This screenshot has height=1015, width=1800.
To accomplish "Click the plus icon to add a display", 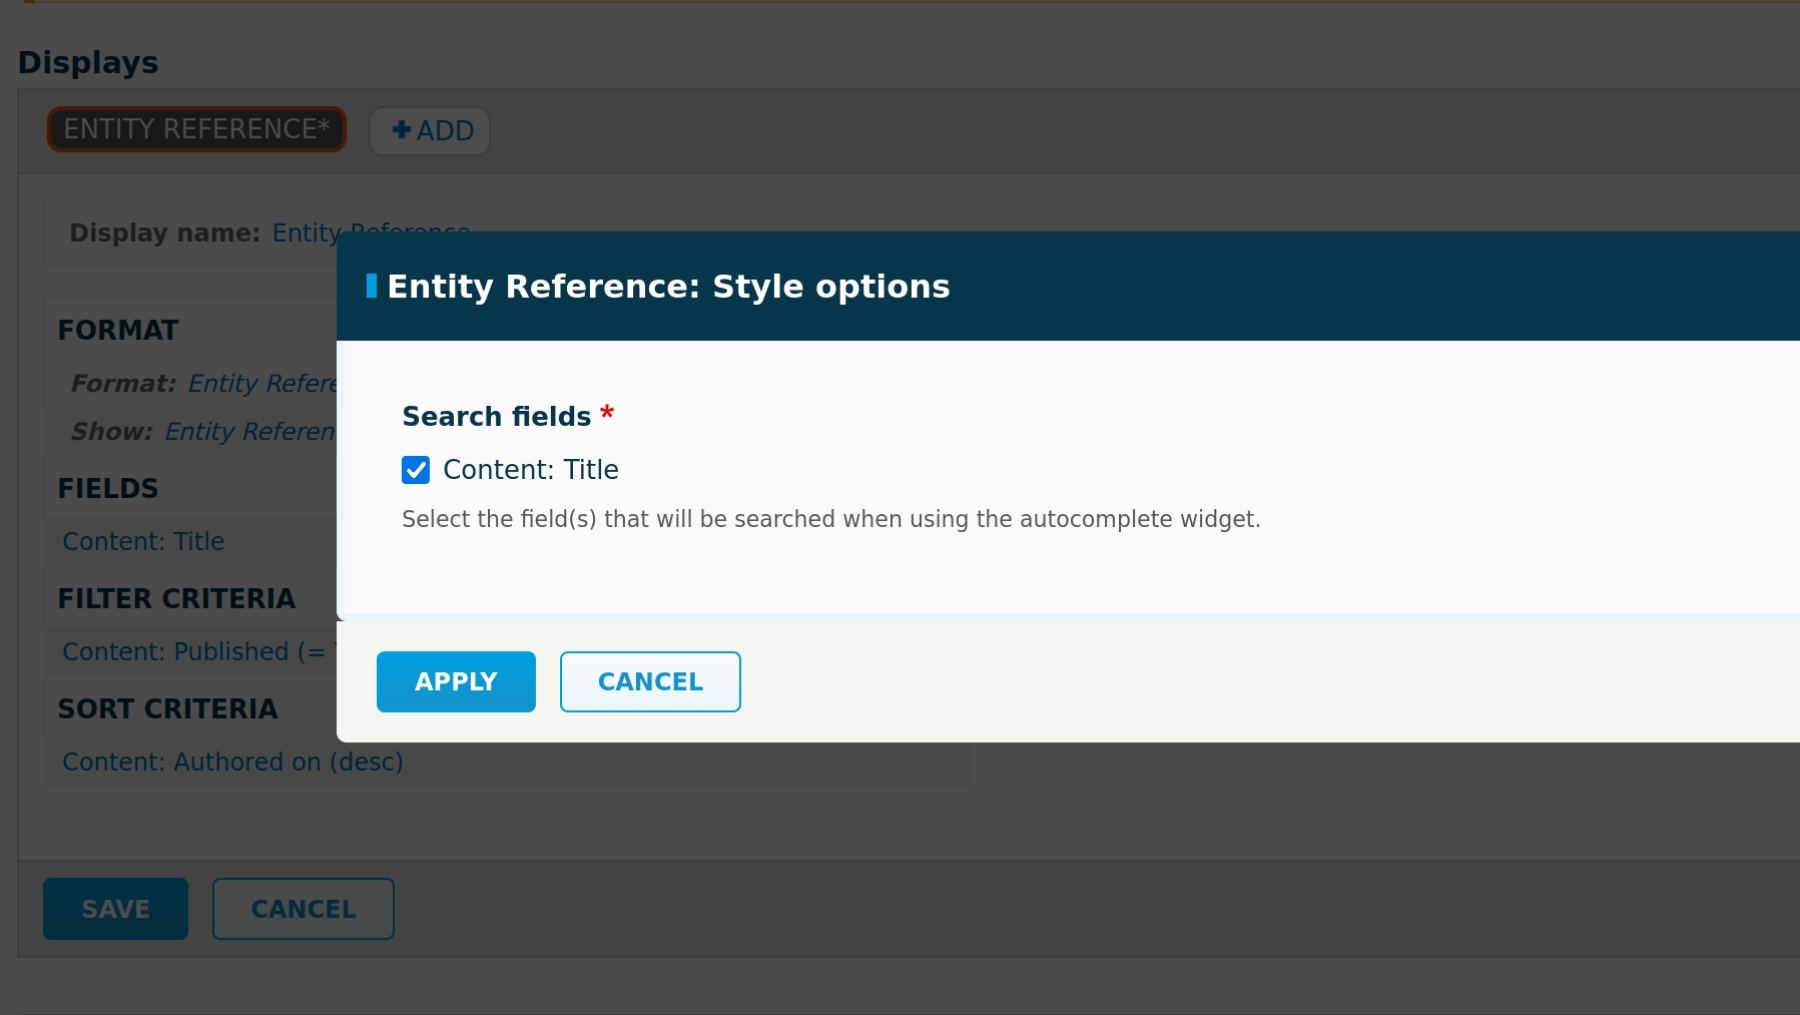I will [x=402, y=130].
